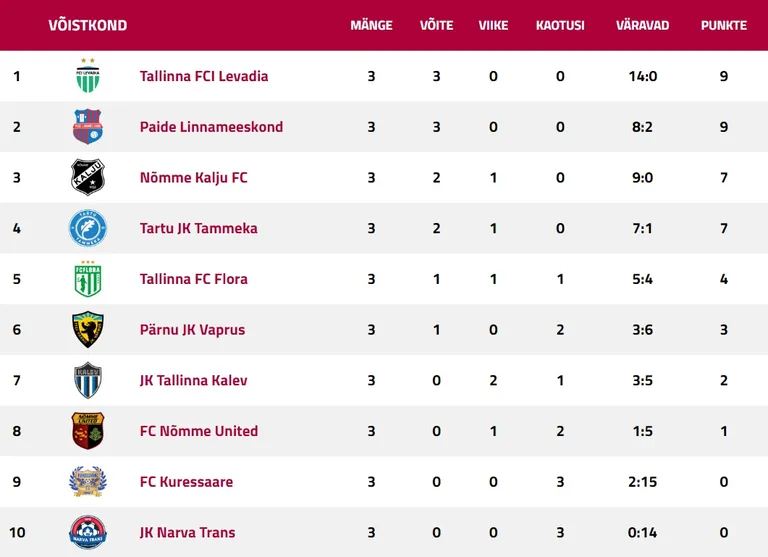Select the JK Tallinna Kalev striped crest
Viewport: 768px width, 557px height.
pyautogui.click(x=88, y=380)
